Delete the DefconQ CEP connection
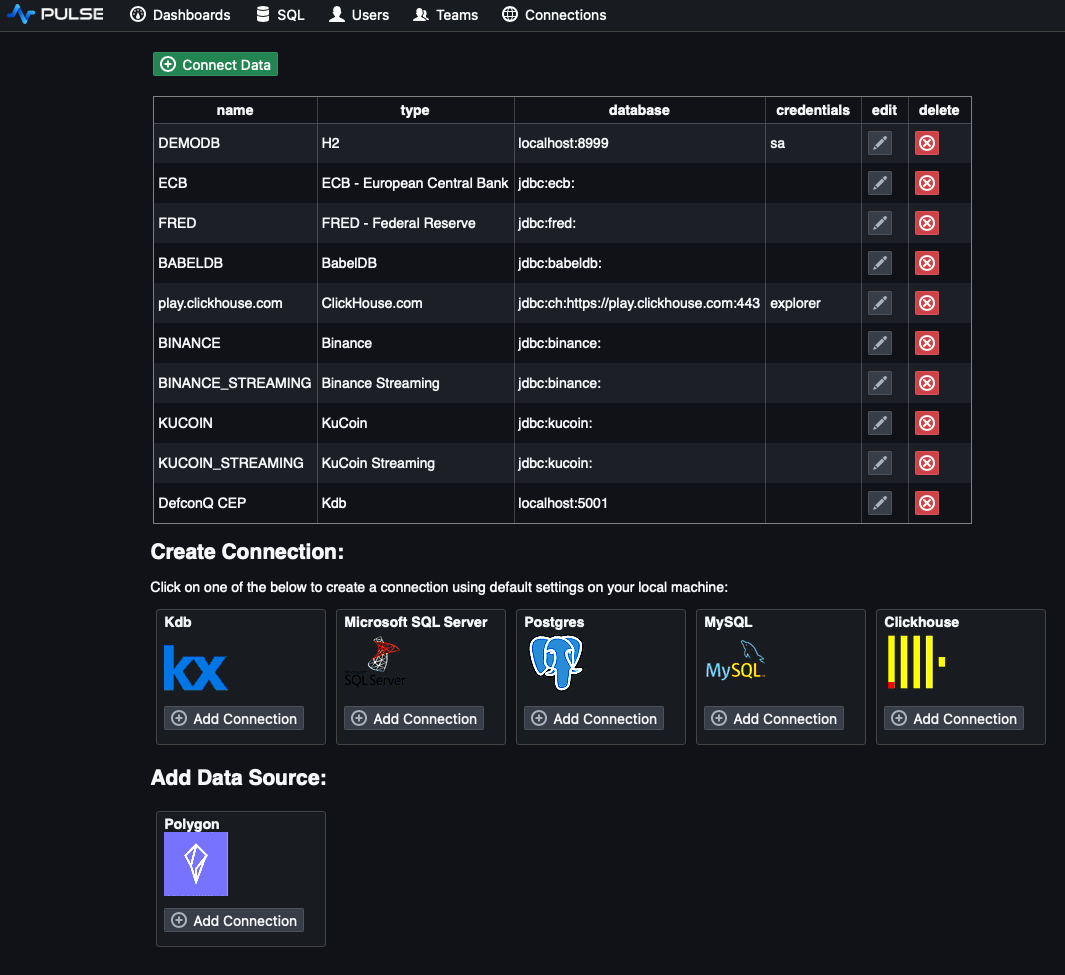 pos(926,503)
